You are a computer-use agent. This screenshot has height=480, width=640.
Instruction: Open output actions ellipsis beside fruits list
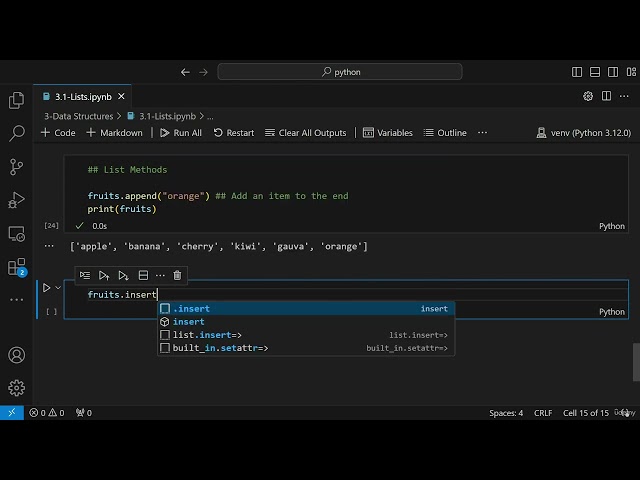49,246
